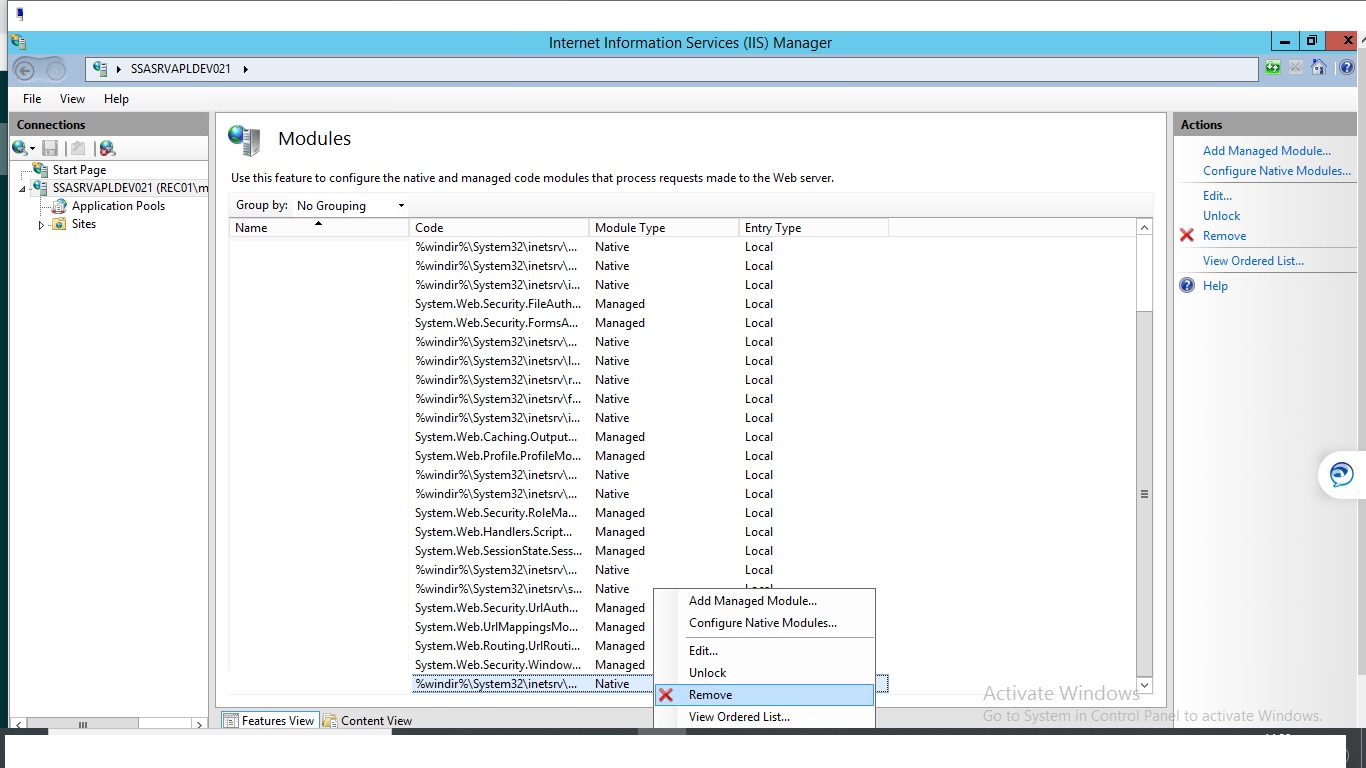This screenshot has height=768, width=1366.
Task: Choose Configure Native Modules in the context menu
Action: [765, 623]
